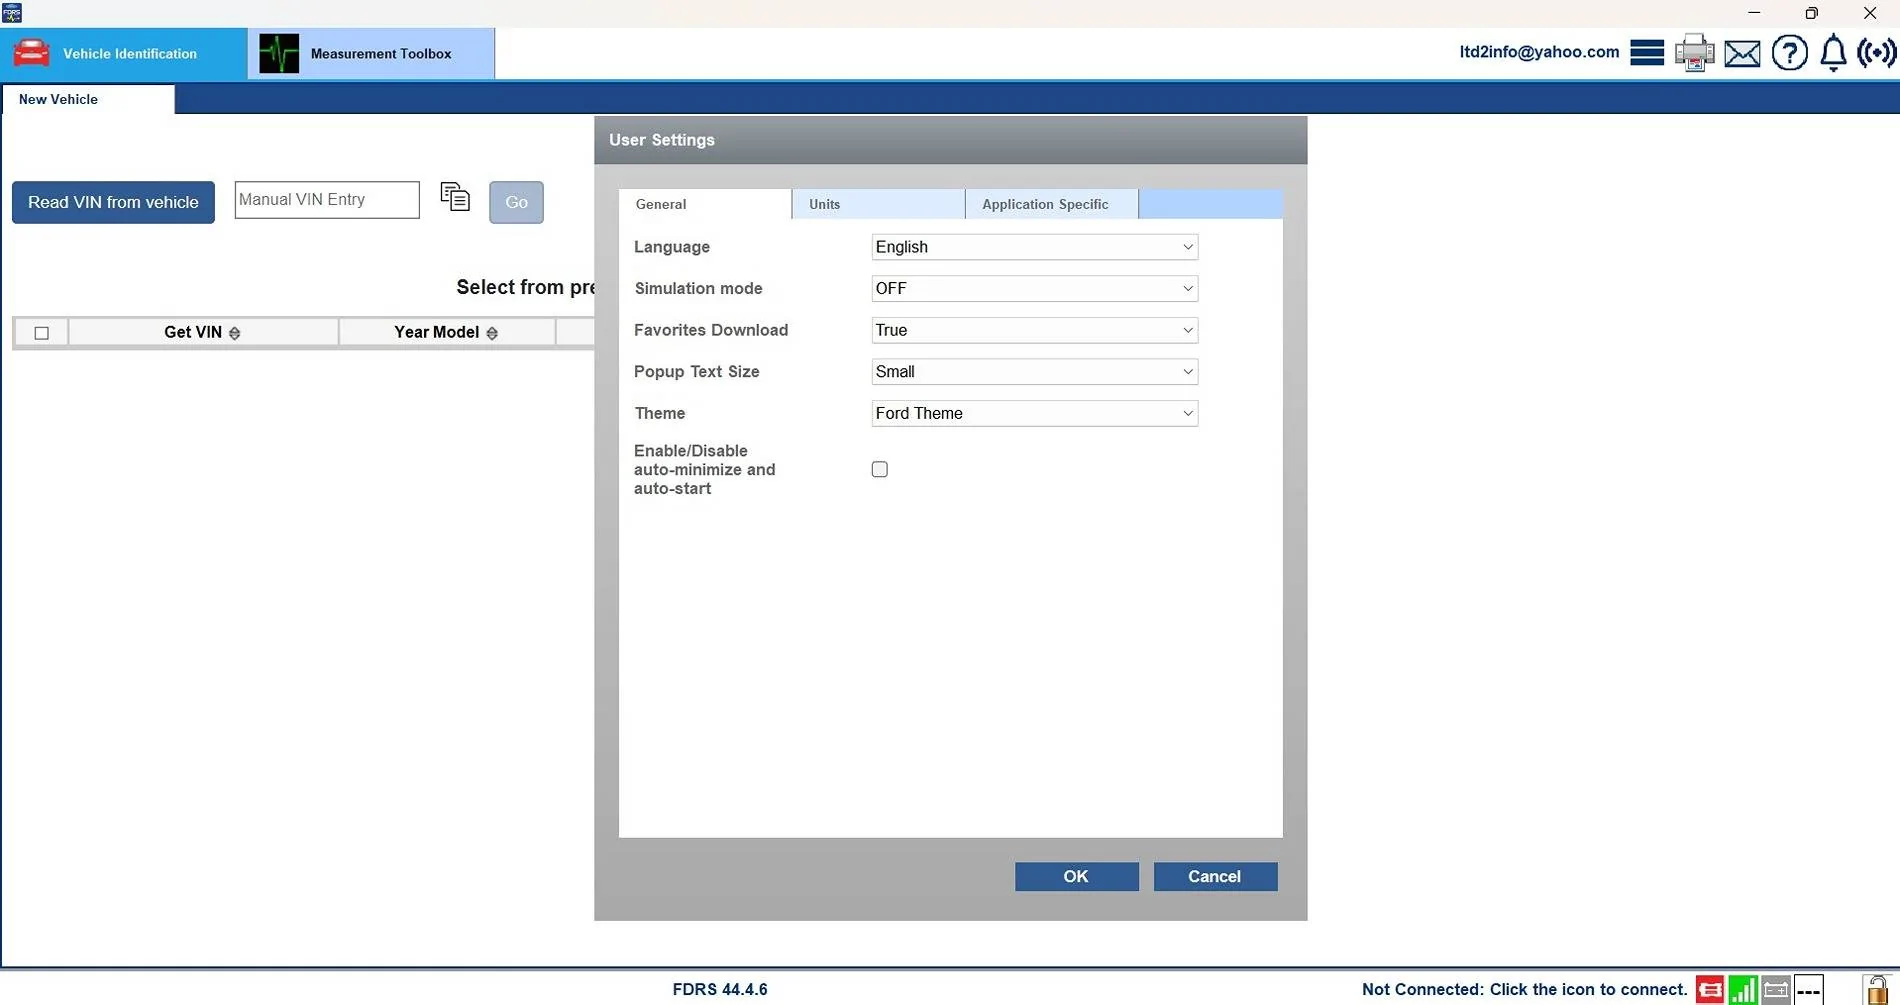Click the Not Connected status message
The width and height of the screenshot is (1900, 1005).
point(1524,989)
